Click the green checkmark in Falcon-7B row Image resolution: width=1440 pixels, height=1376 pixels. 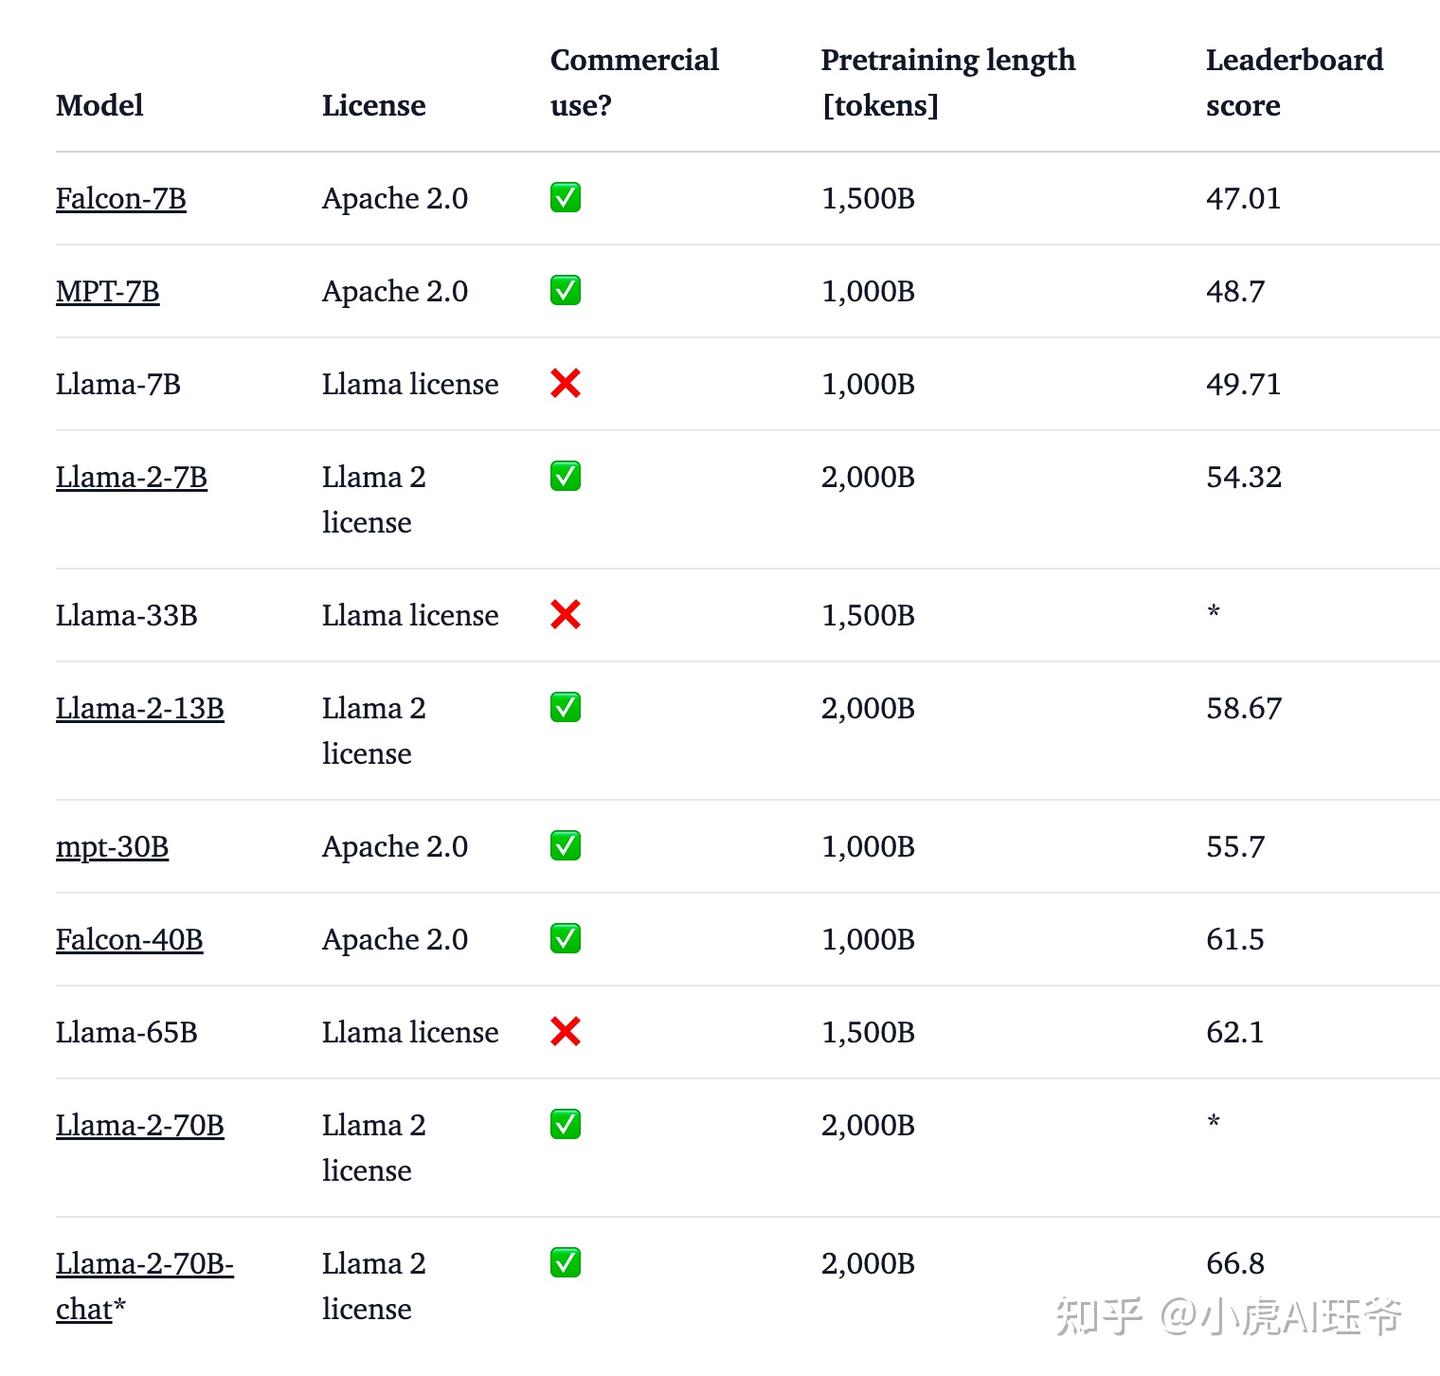pos(565,198)
